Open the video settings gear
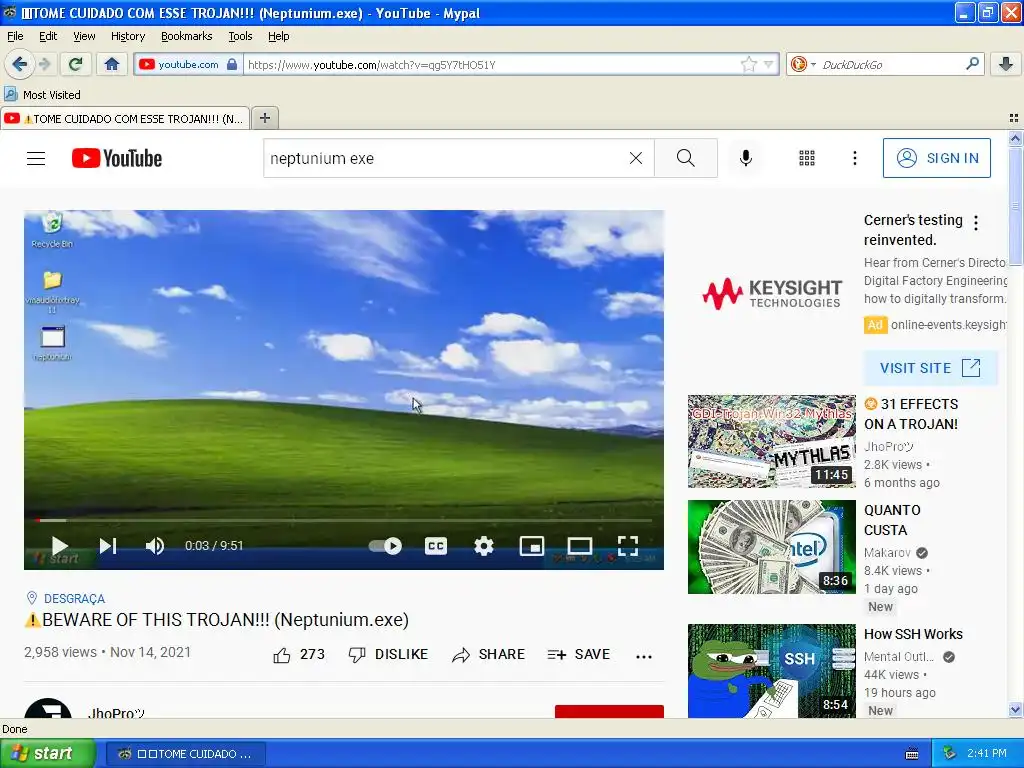Screen dimensions: 1024x768 tap(483, 546)
